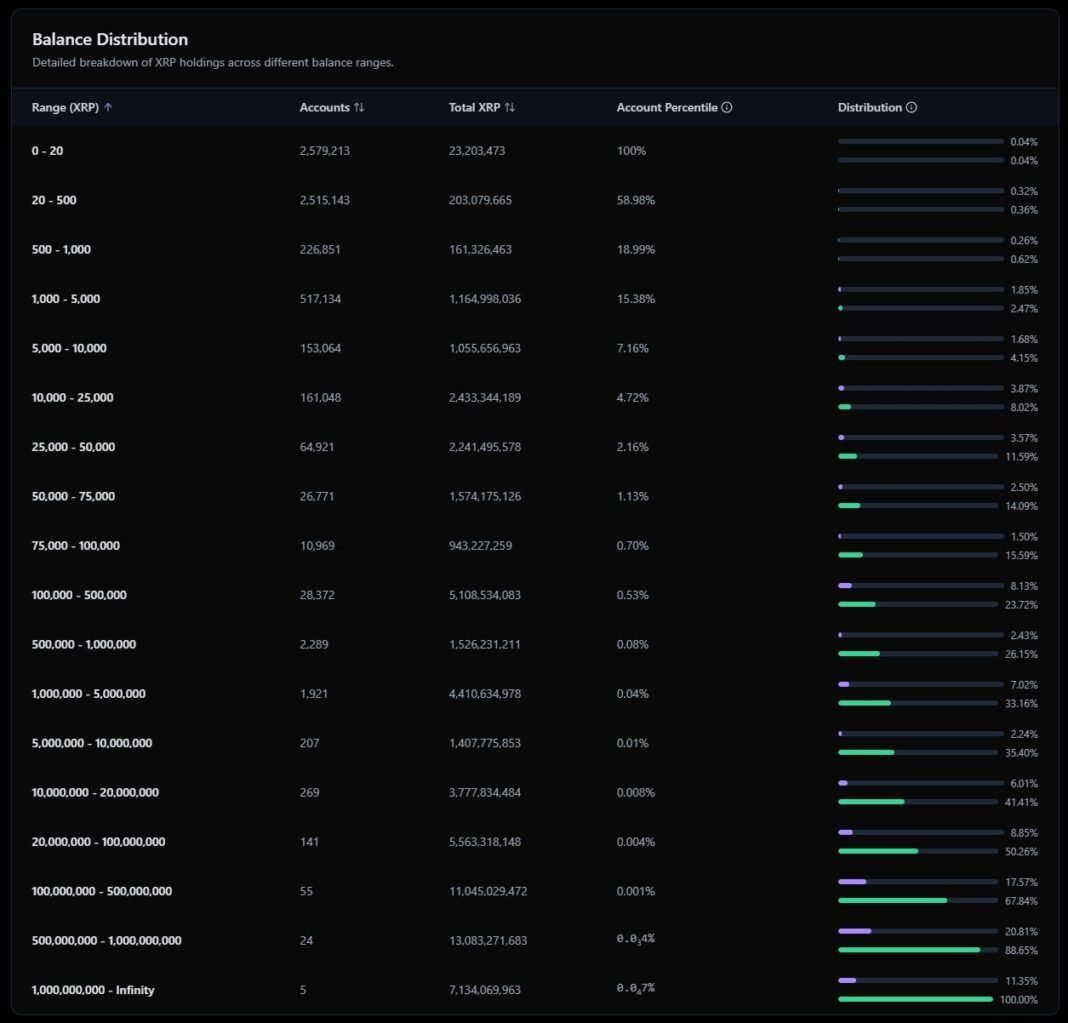Image resolution: width=1068 pixels, height=1023 pixels.
Task: Click the 7,134,069,963 total XRP value
Action: coord(485,990)
